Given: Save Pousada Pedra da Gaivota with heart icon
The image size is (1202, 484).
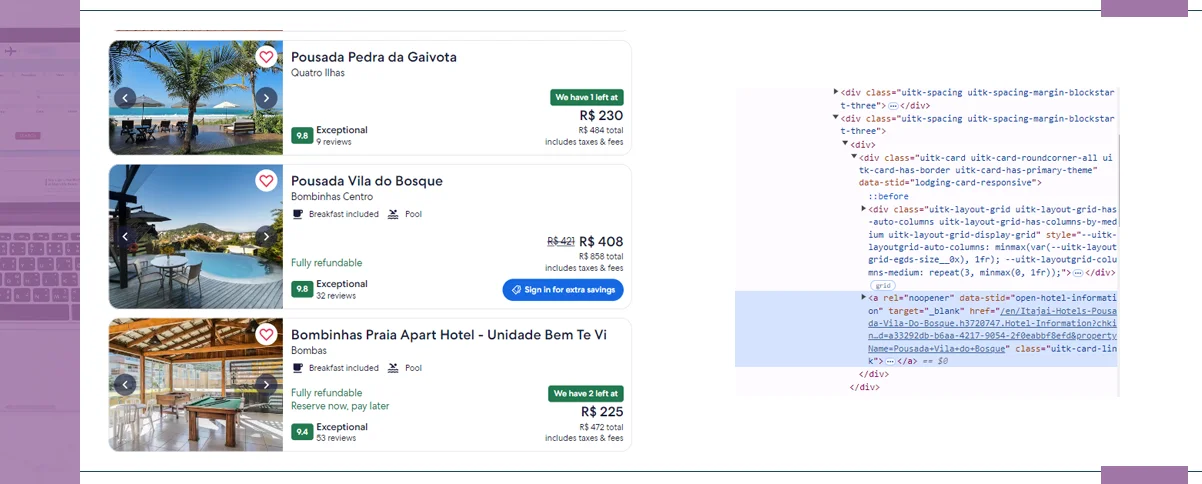Looking at the screenshot, I should point(266,57).
